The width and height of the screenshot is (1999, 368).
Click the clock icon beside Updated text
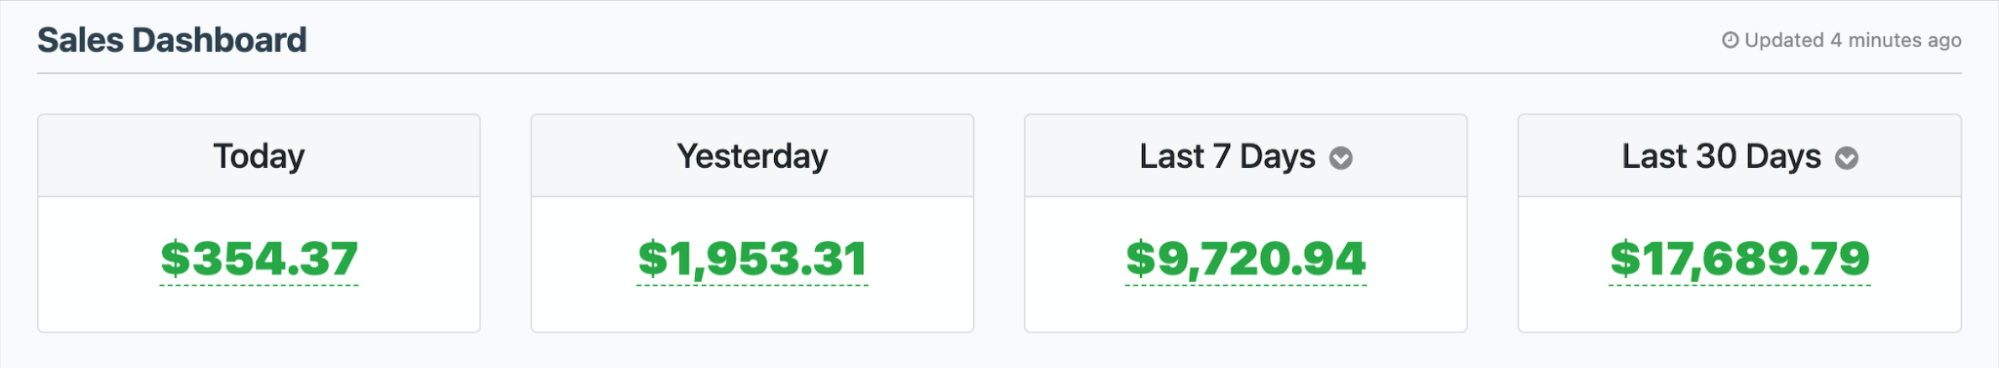[x=1730, y=40]
